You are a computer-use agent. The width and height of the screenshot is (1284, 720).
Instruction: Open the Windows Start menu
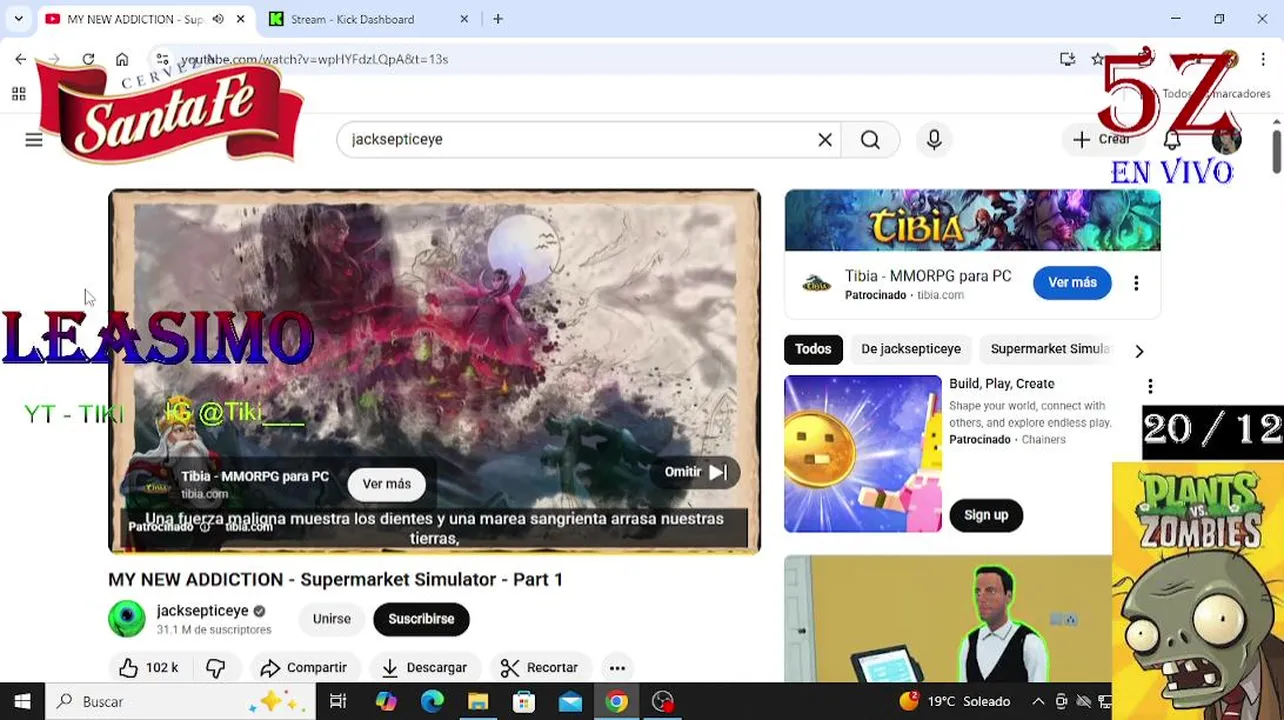pos(22,702)
